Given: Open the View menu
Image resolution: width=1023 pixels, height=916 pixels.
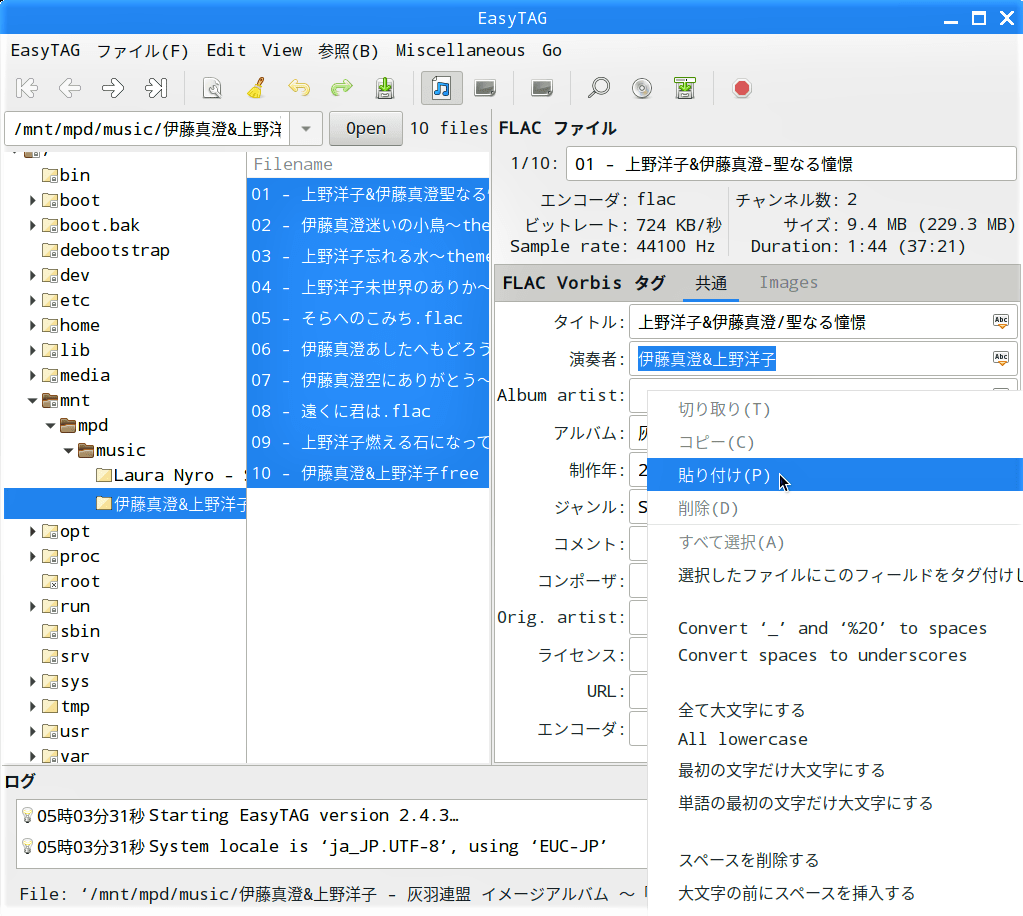Looking at the screenshot, I should (282, 50).
